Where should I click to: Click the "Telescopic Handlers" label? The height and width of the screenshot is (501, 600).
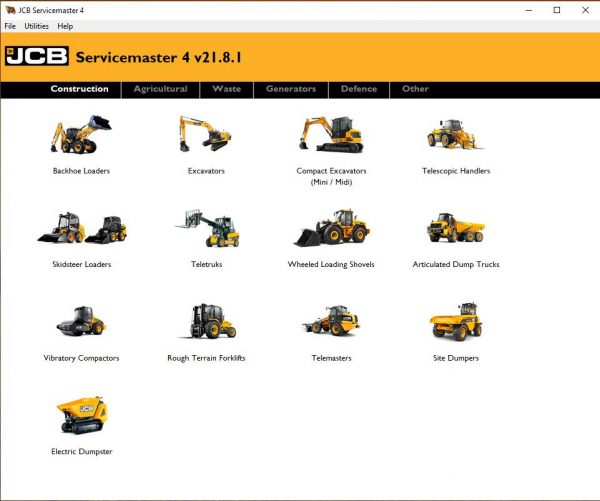pyautogui.click(x=456, y=171)
